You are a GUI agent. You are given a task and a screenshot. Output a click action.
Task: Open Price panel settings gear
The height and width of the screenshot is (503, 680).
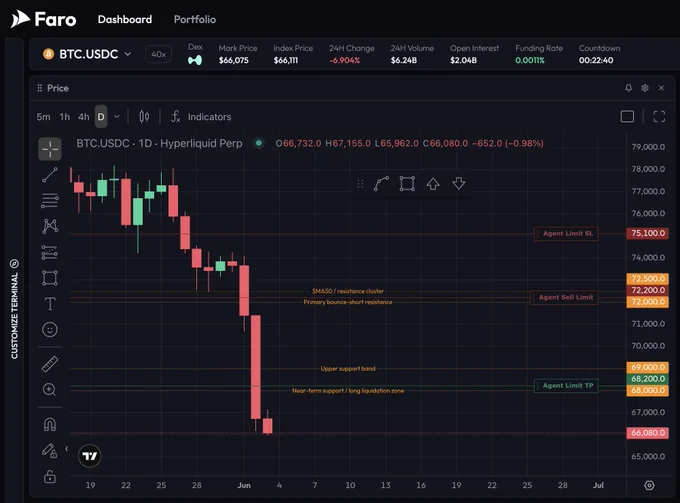pyautogui.click(x=645, y=88)
